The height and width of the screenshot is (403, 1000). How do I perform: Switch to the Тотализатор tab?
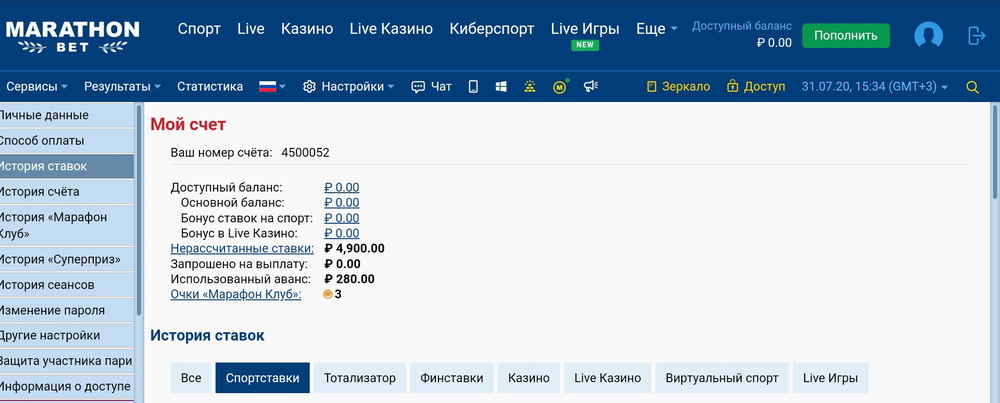tap(360, 378)
